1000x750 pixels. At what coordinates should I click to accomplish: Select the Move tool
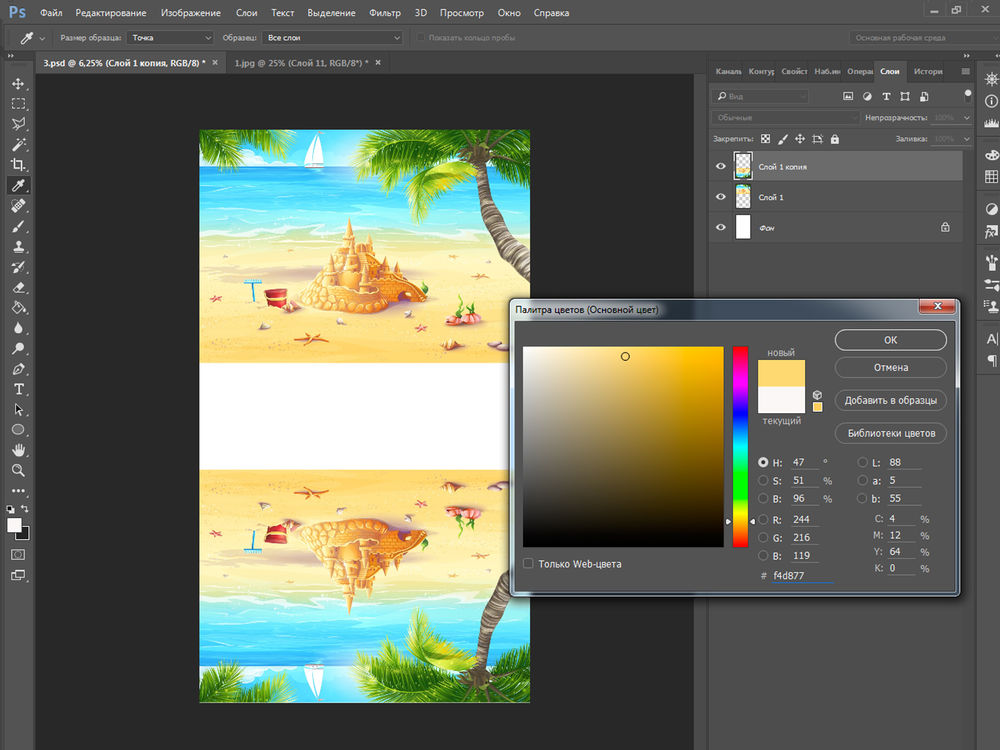click(x=18, y=83)
